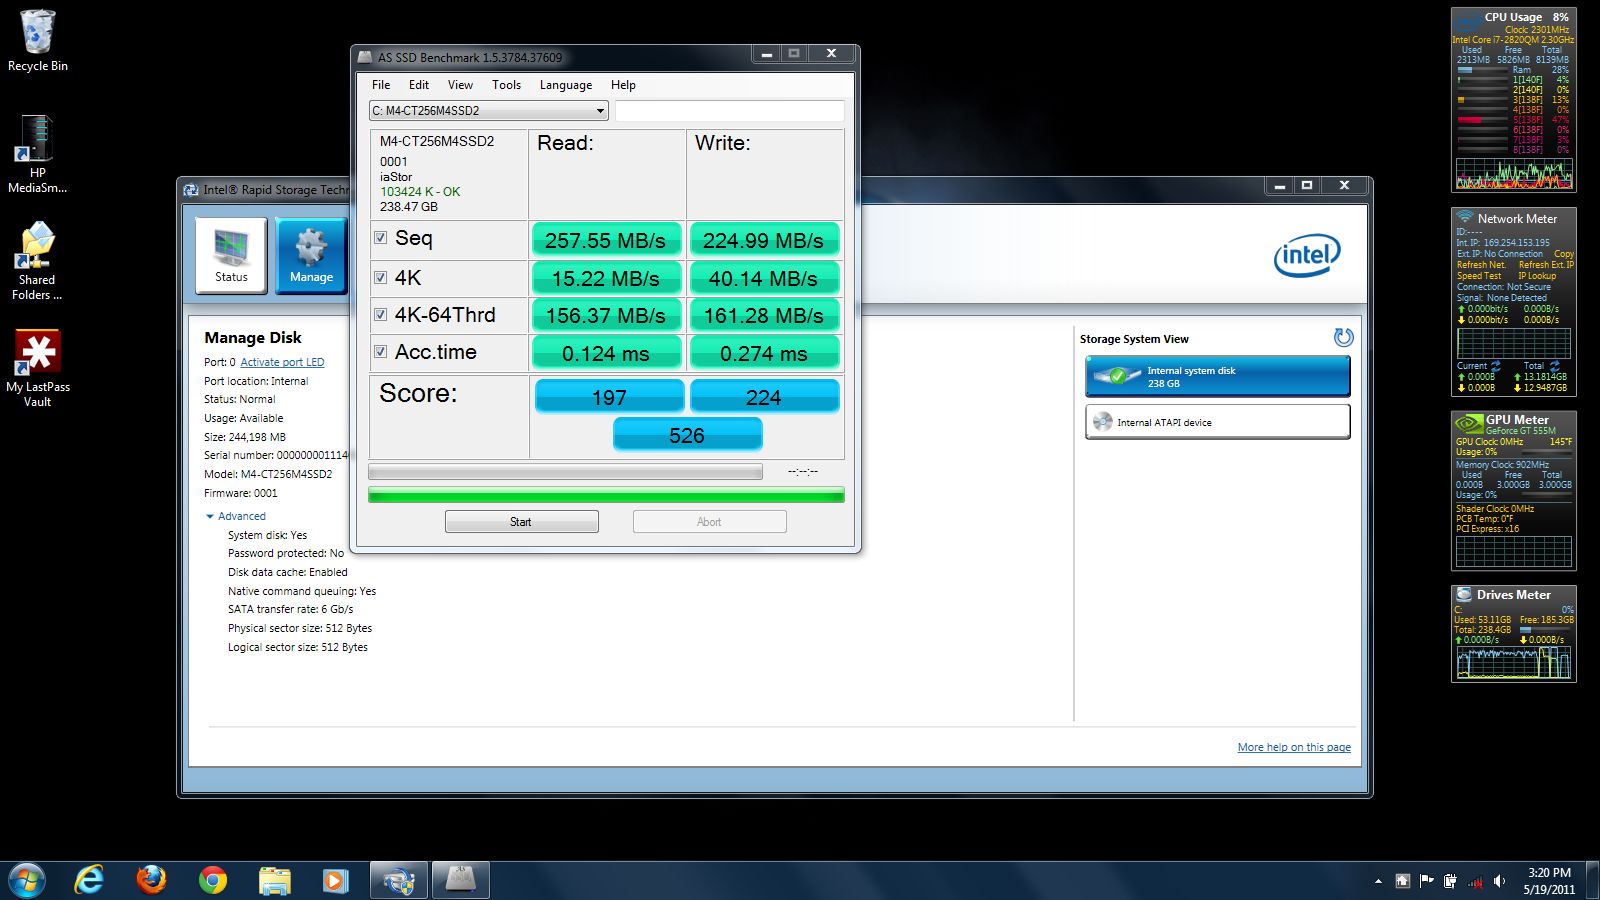This screenshot has height=900, width=1600.
Task: Click the Intel logo in Rapid Storage window
Action: (x=1307, y=255)
